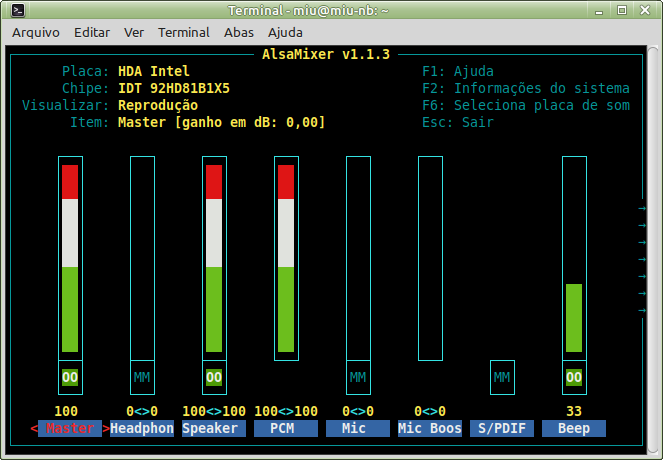Open the Arquivo menu
The width and height of the screenshot is (663, 460).
36,33
